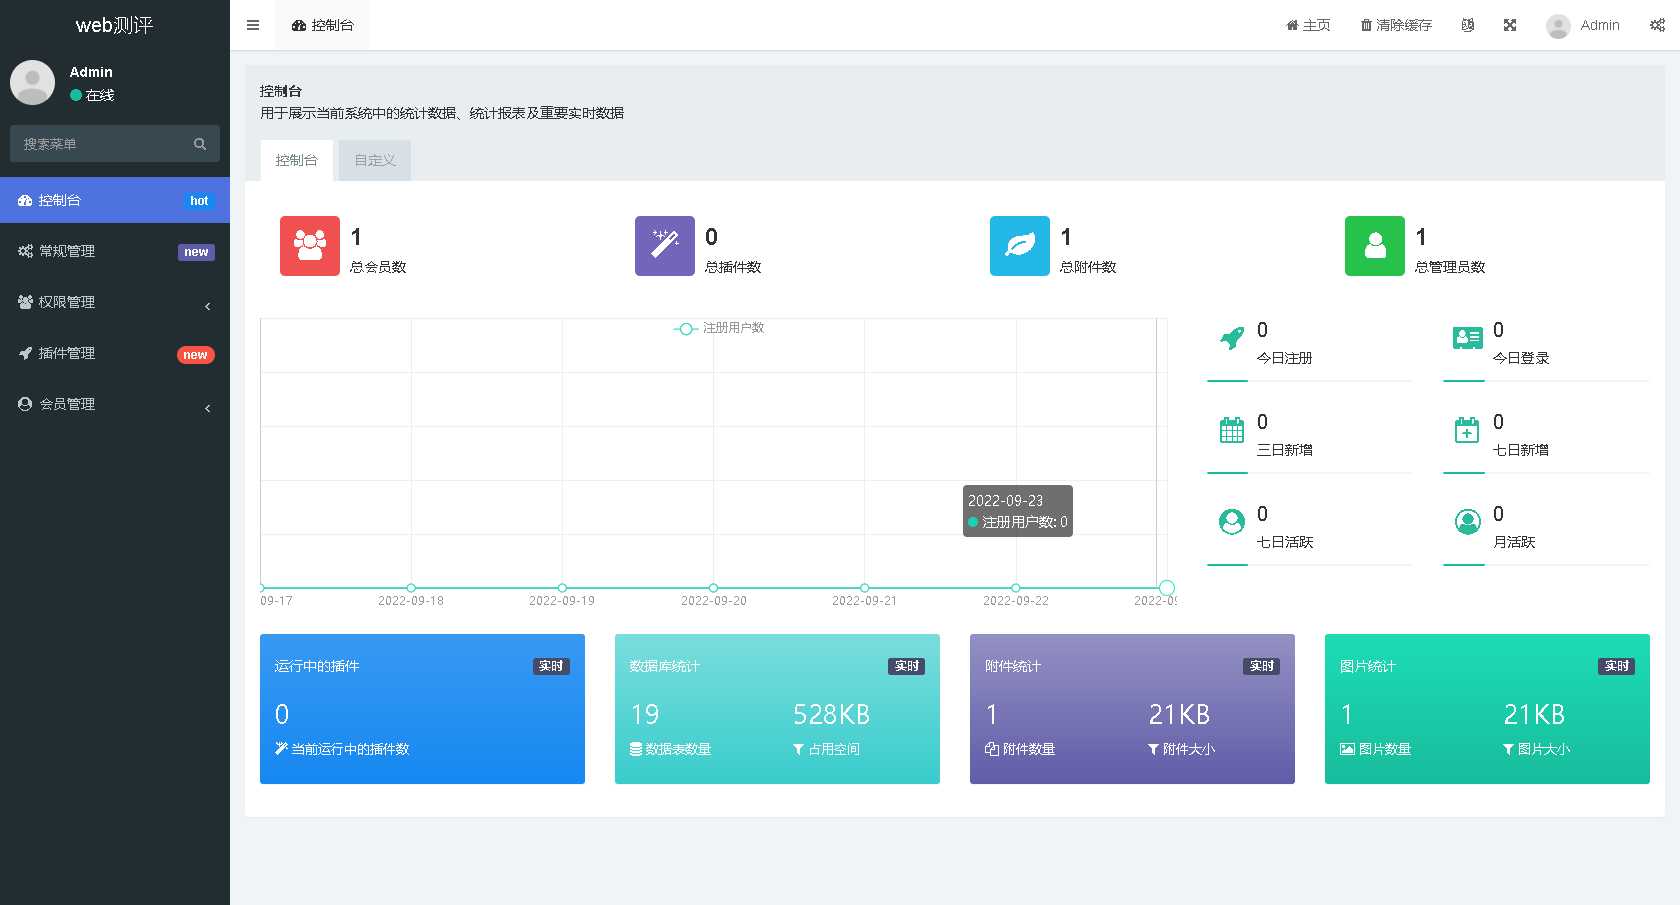Expand 权限管理 sidebar chevron
This screenshot has width=1680, height=905.
pos(207,306)
